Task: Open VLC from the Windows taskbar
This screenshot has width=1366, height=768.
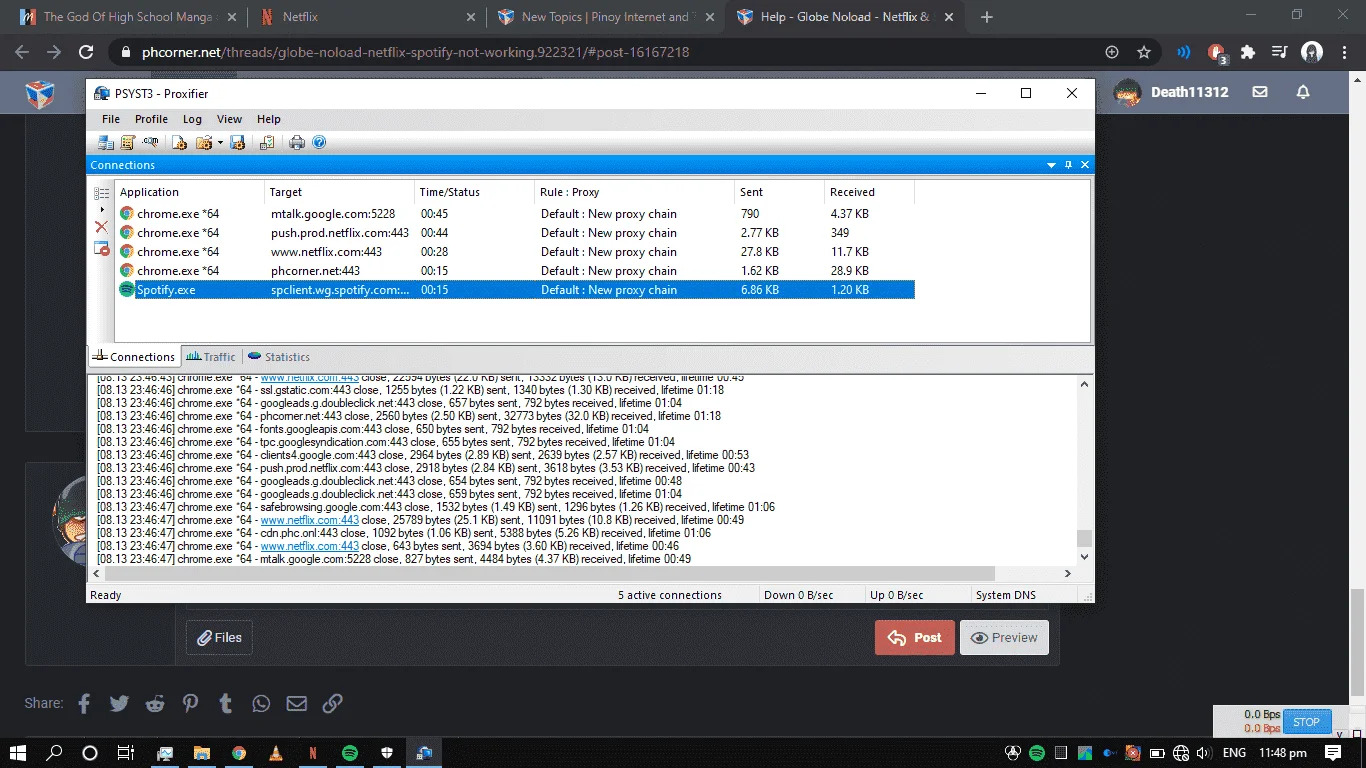Action: tap(276, 752)
